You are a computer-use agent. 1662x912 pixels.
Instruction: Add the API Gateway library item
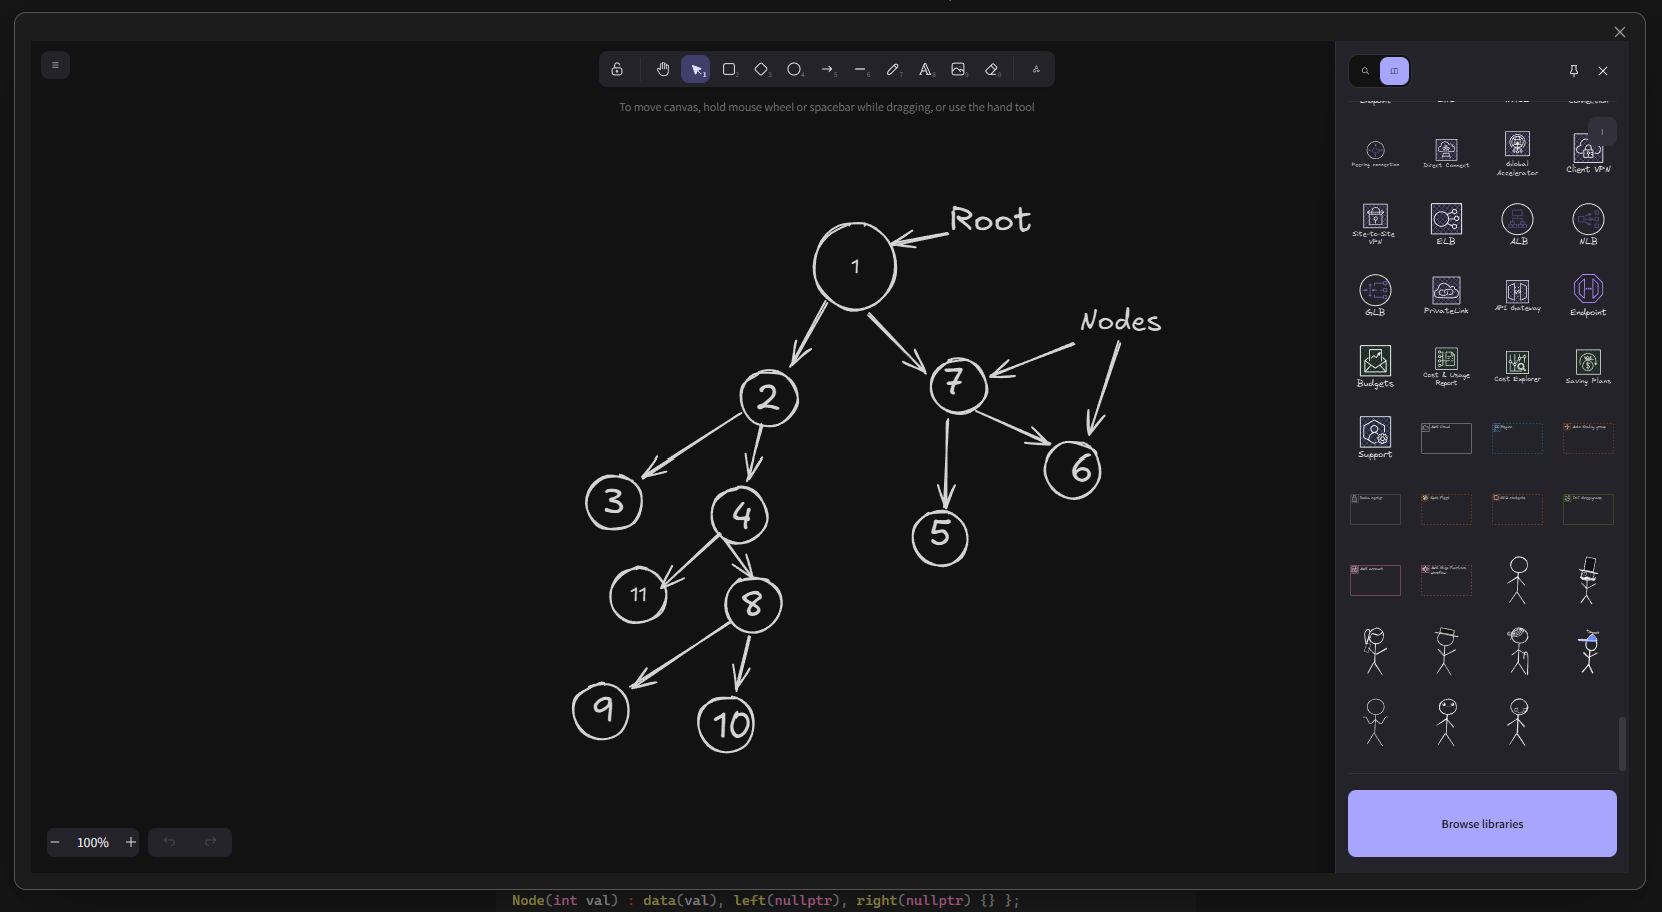click(x=1517, y=295)
